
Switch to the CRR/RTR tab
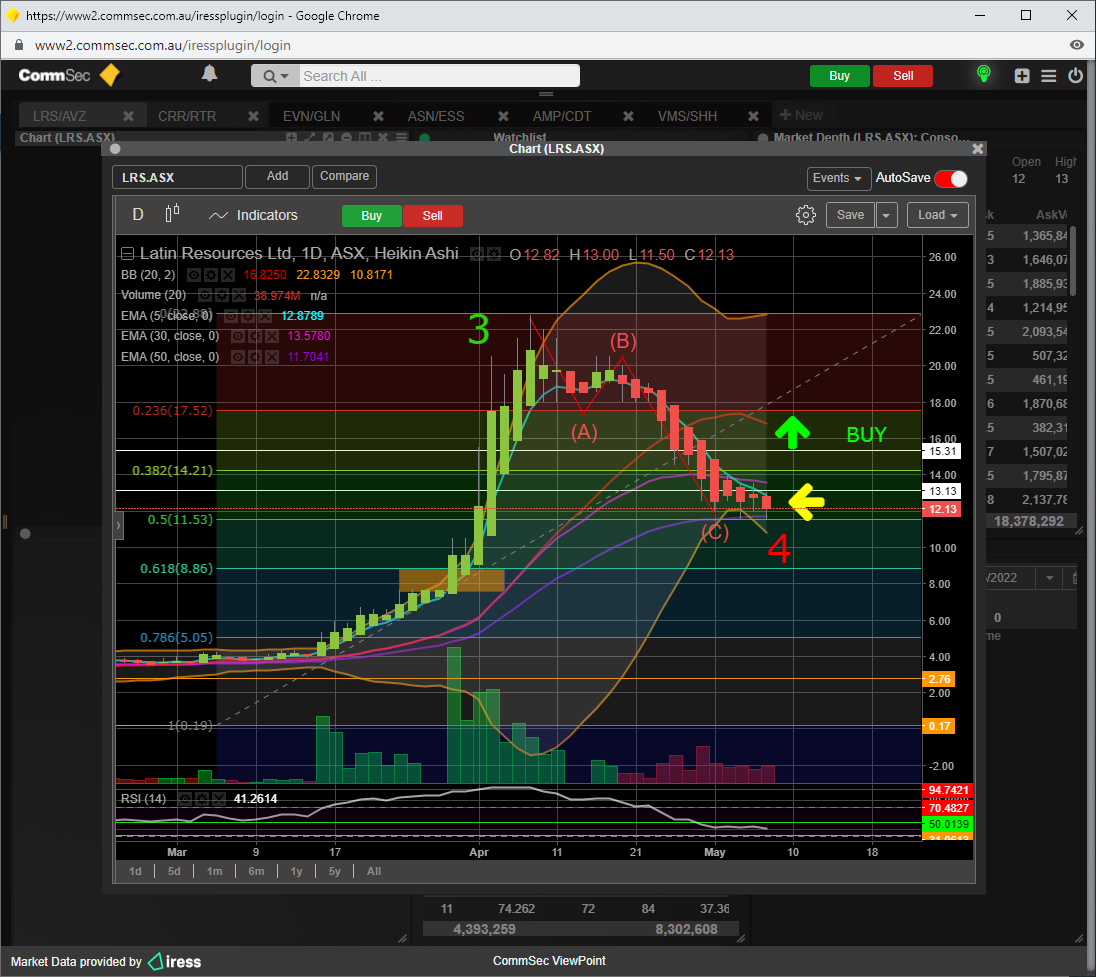coord(187,116)
